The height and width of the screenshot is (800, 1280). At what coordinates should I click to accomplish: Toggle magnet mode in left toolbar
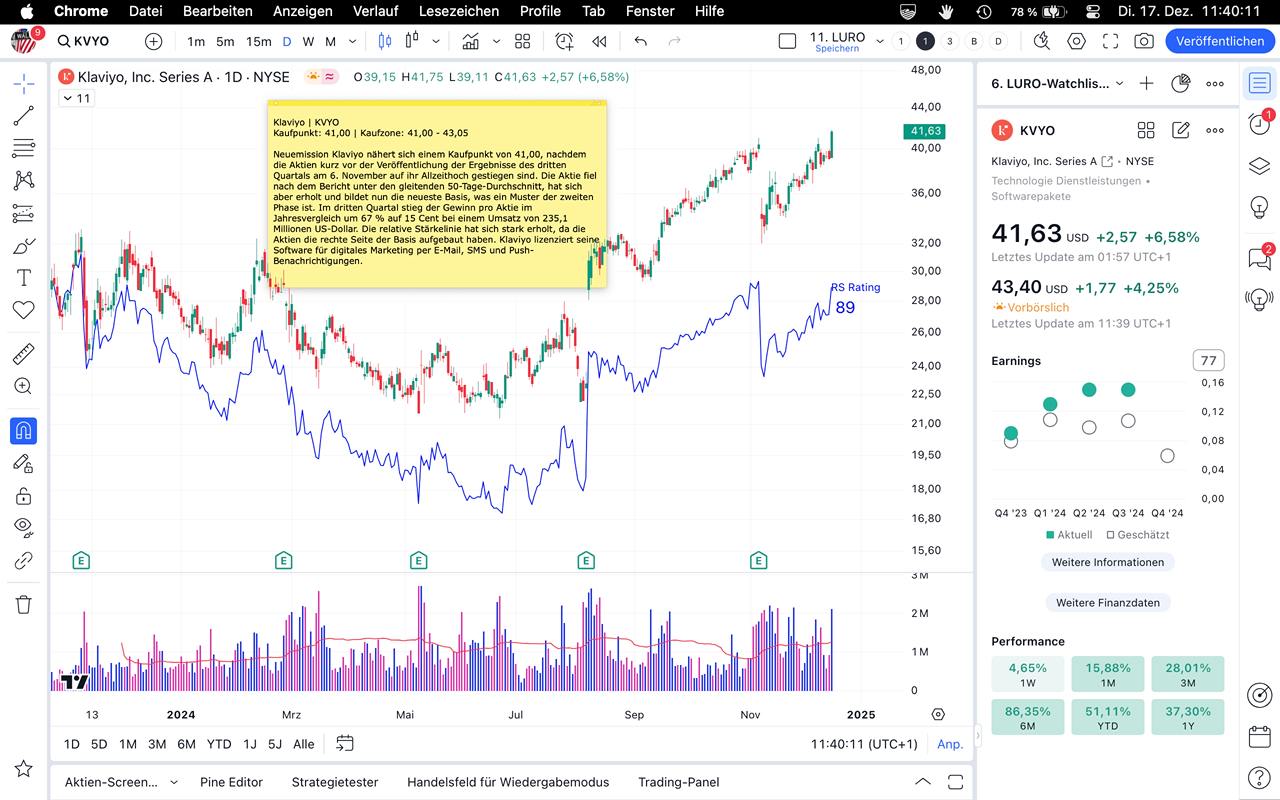pyautogui.click(x=23, y=431)
